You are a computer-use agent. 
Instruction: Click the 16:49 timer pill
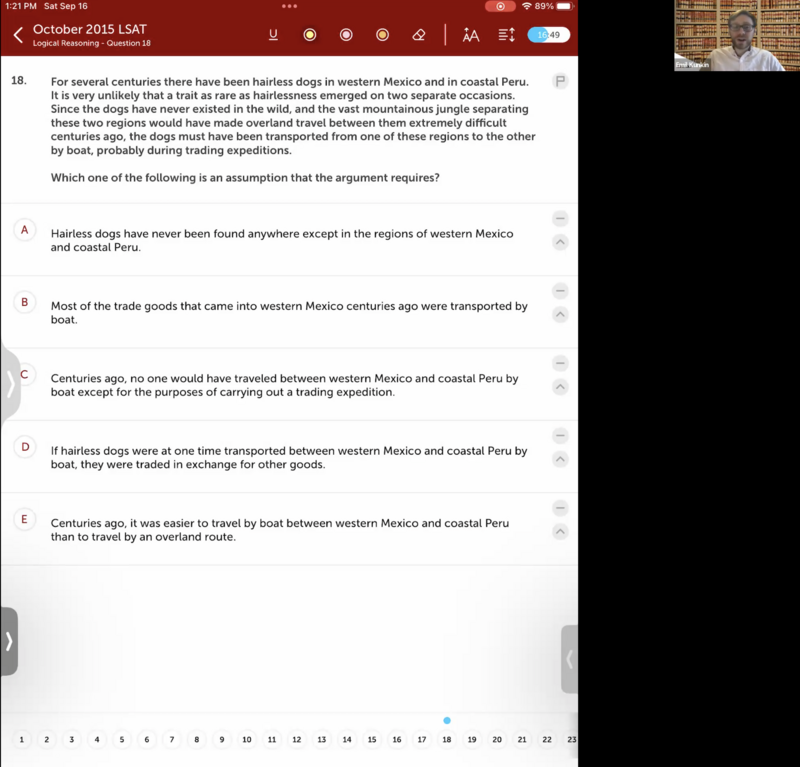(x=549, y=35)
